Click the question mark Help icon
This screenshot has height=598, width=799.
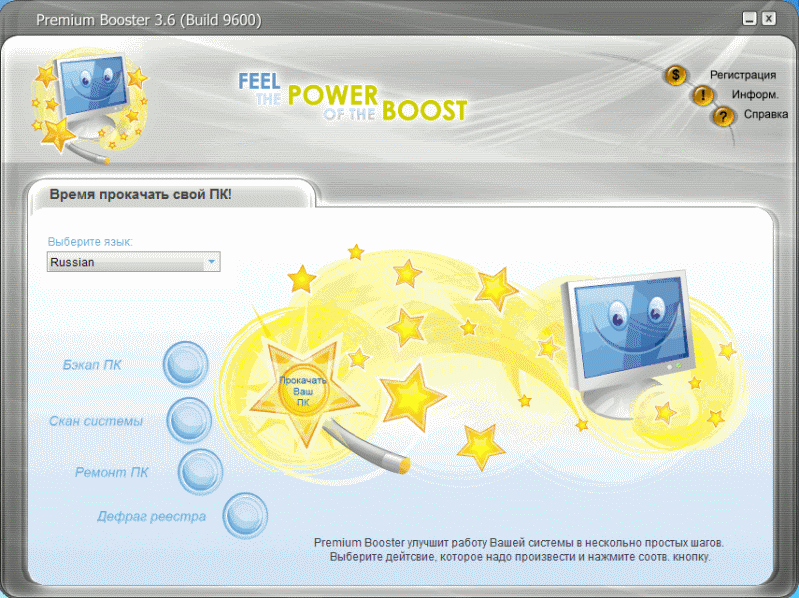click(723, 117)
